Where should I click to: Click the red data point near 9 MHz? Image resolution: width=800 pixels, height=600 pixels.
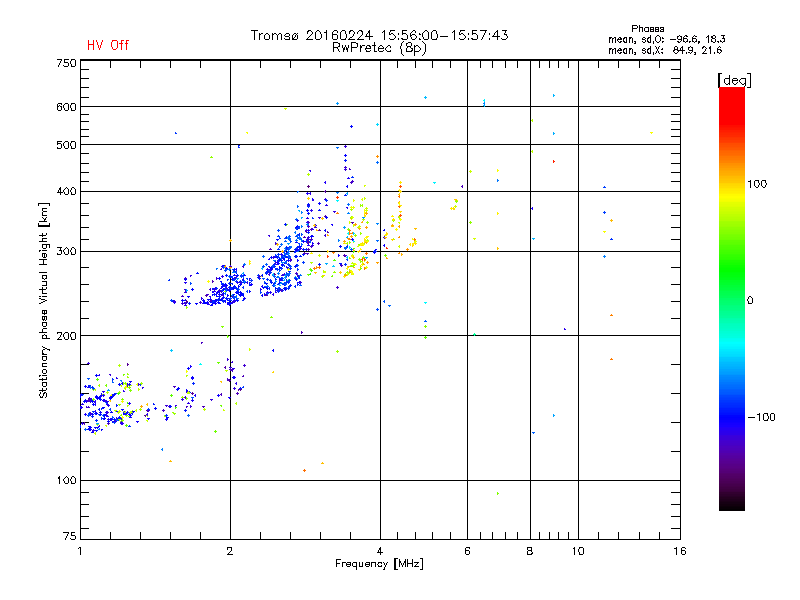[554, 161]
